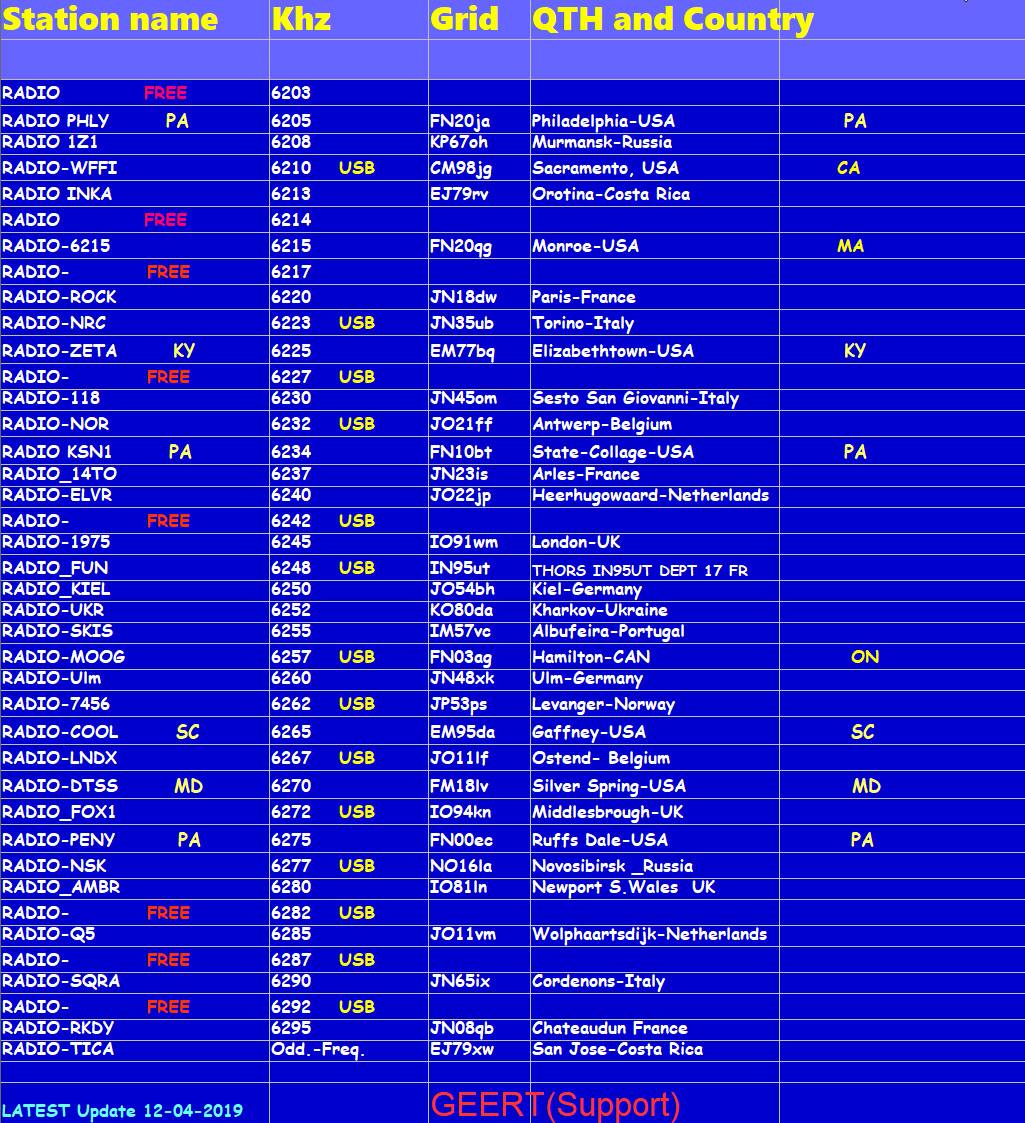Click Wolphaartsdijk-Netherlands location cell
1025x1123 pixels.
point(650,934)
